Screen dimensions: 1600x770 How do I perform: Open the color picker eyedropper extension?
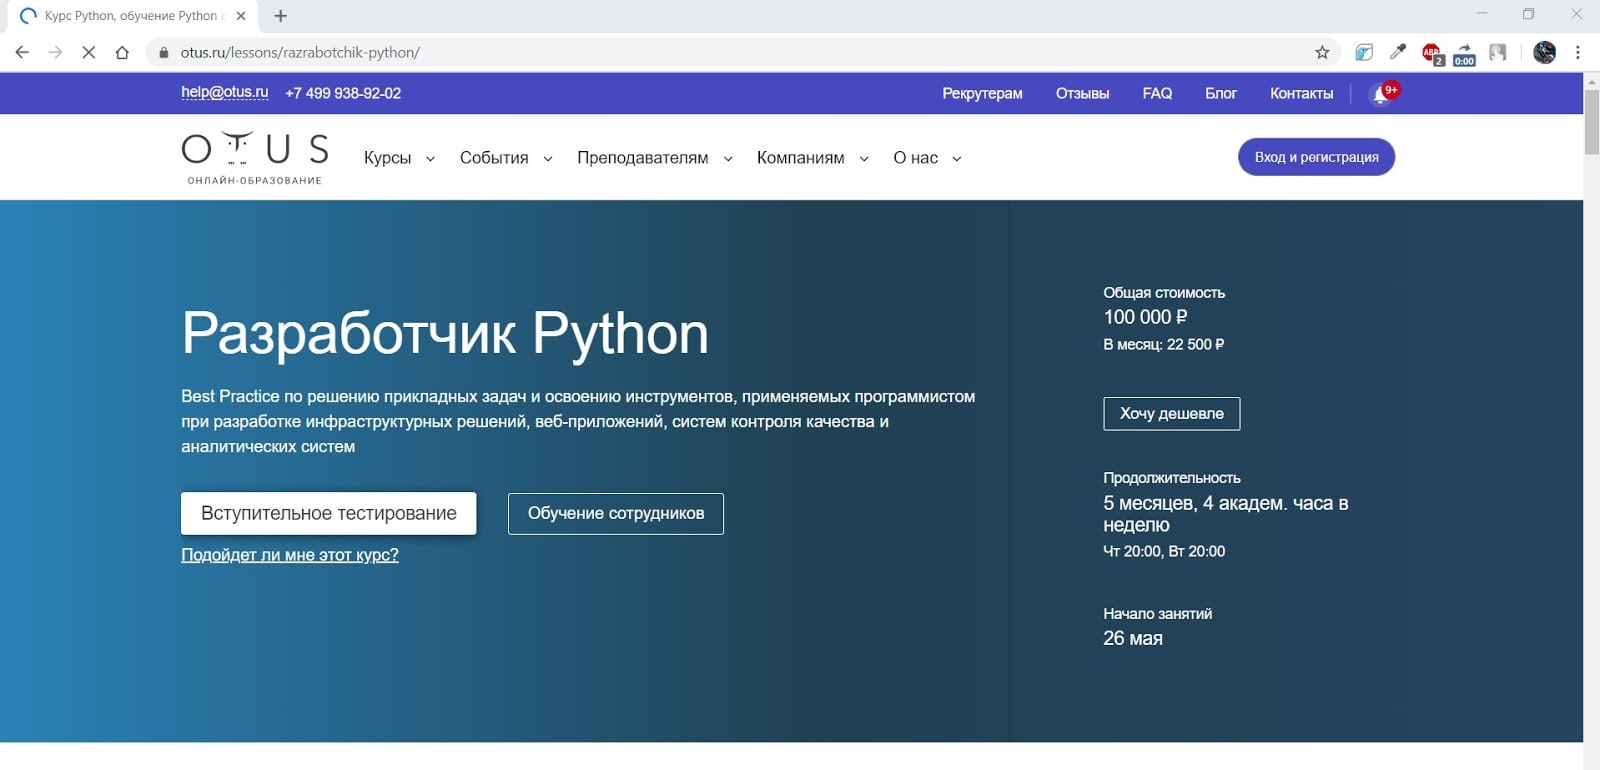[1398, 52]
